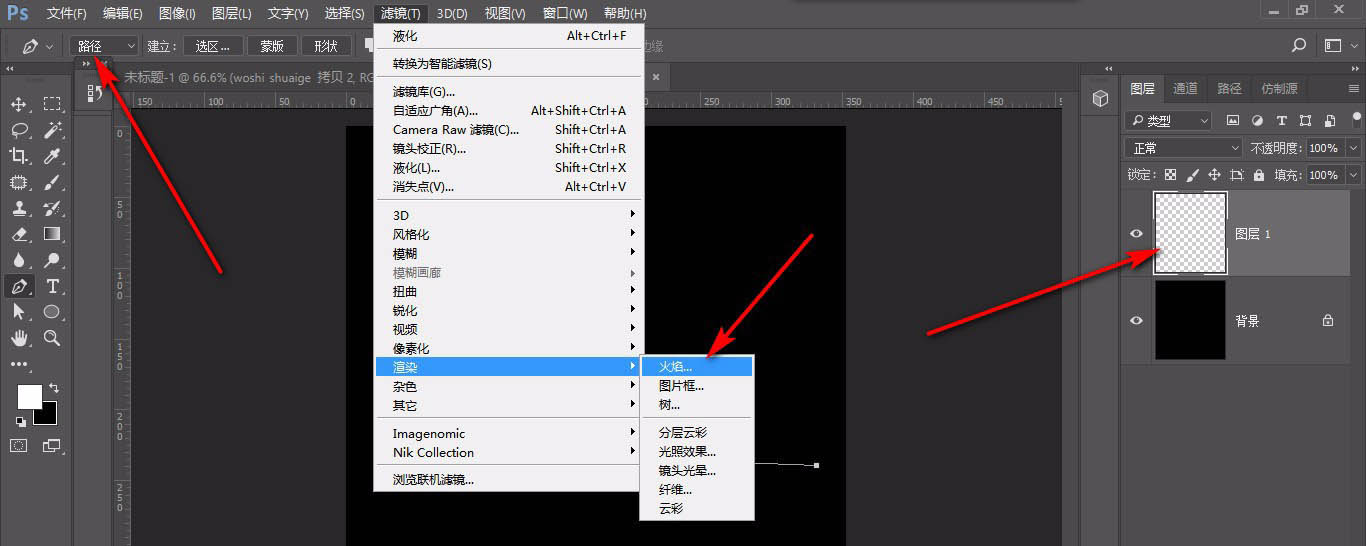Toggle Quick Mask mode
1366x546 pixels.
point(18,446)
